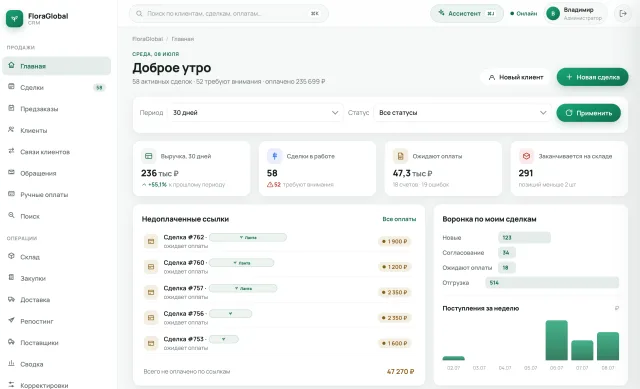Click the 1 900 ₽ amount badge
Viewport: 640px width, 389px height.
click(x=394, y=241)
